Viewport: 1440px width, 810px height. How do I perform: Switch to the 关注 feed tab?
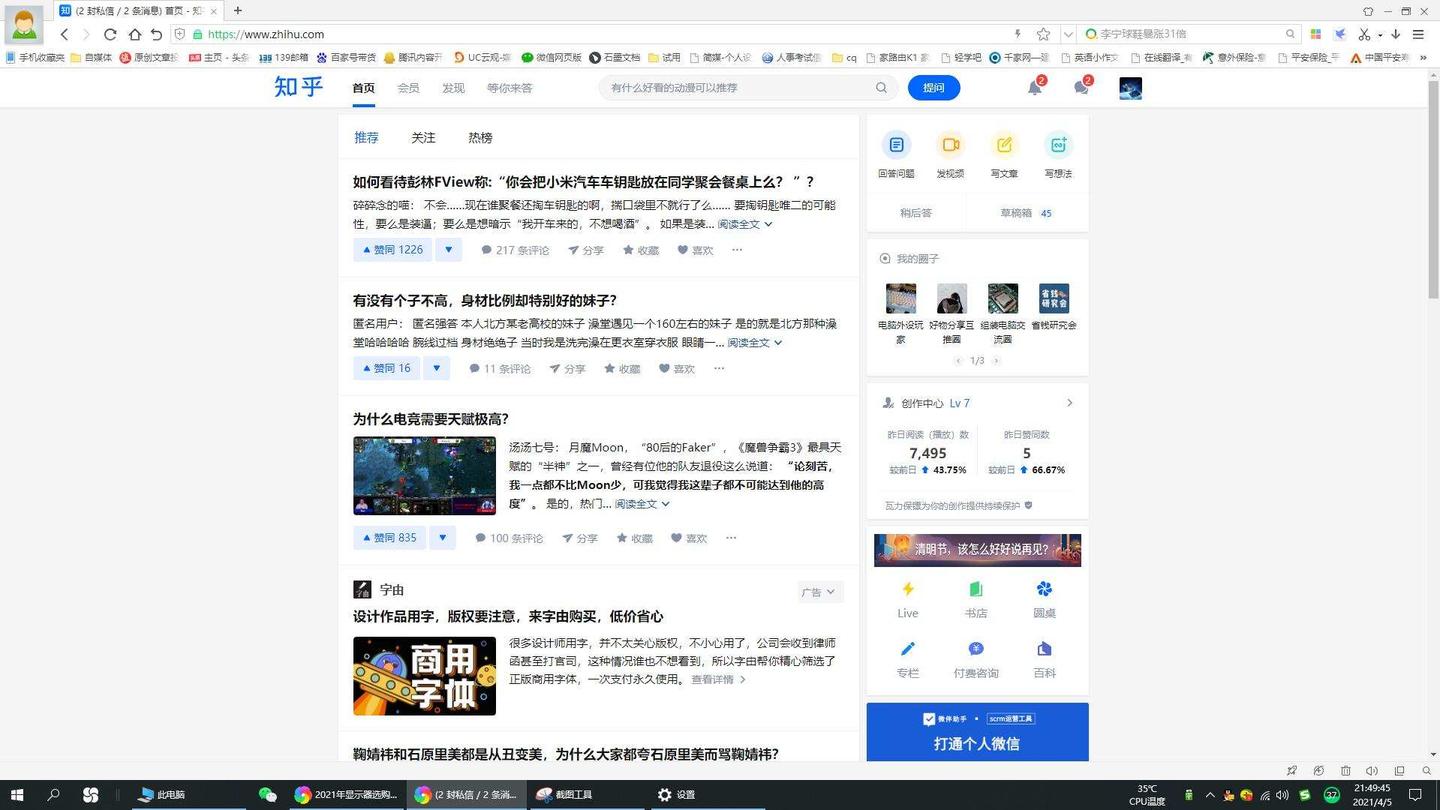tap(424, 138)
